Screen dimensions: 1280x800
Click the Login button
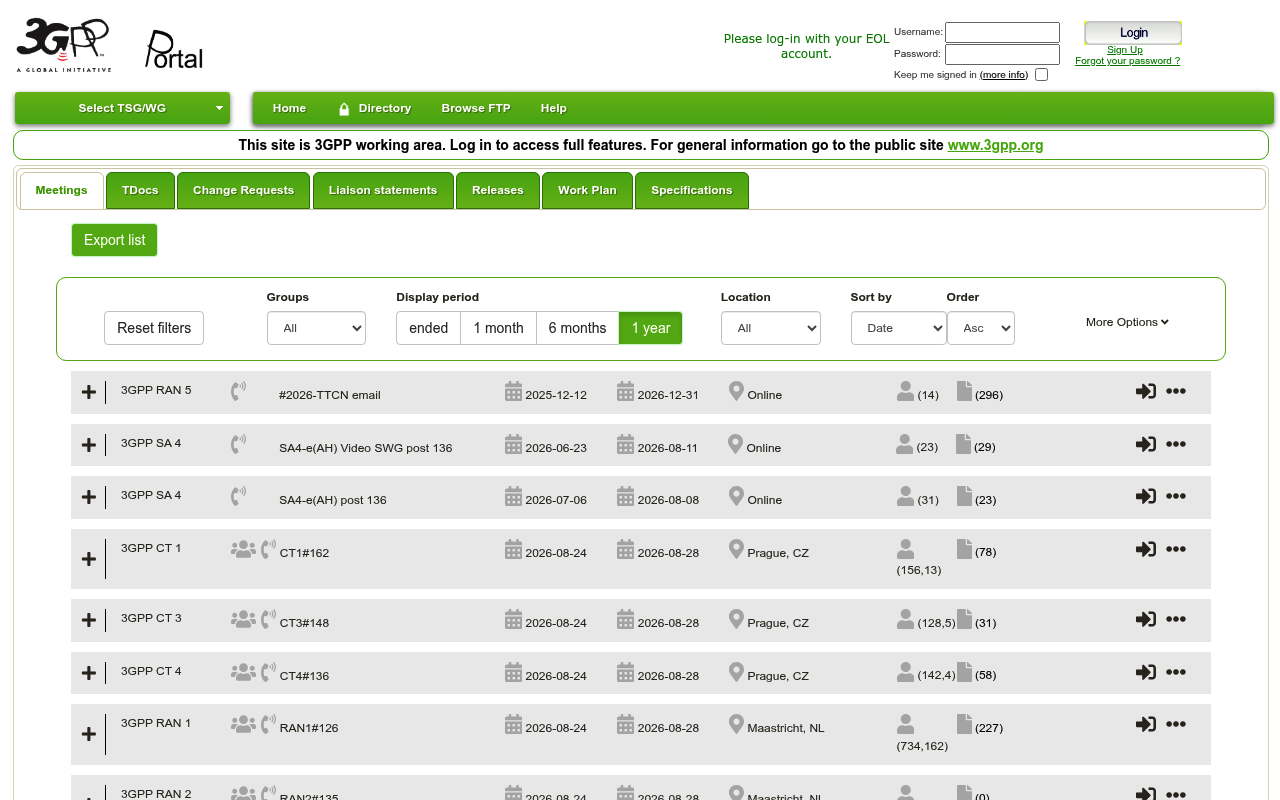coord(1133,33)
